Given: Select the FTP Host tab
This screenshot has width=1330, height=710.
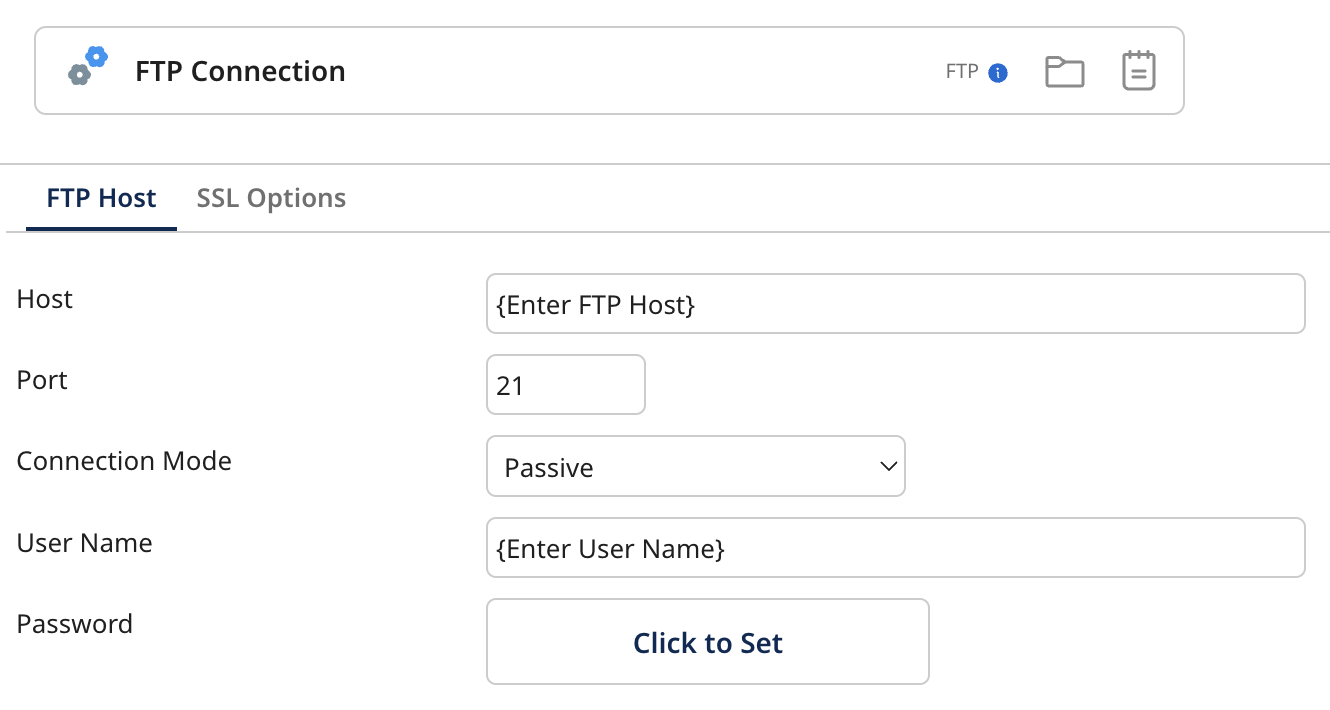Looking at the screenshot, I should (101, 198).
